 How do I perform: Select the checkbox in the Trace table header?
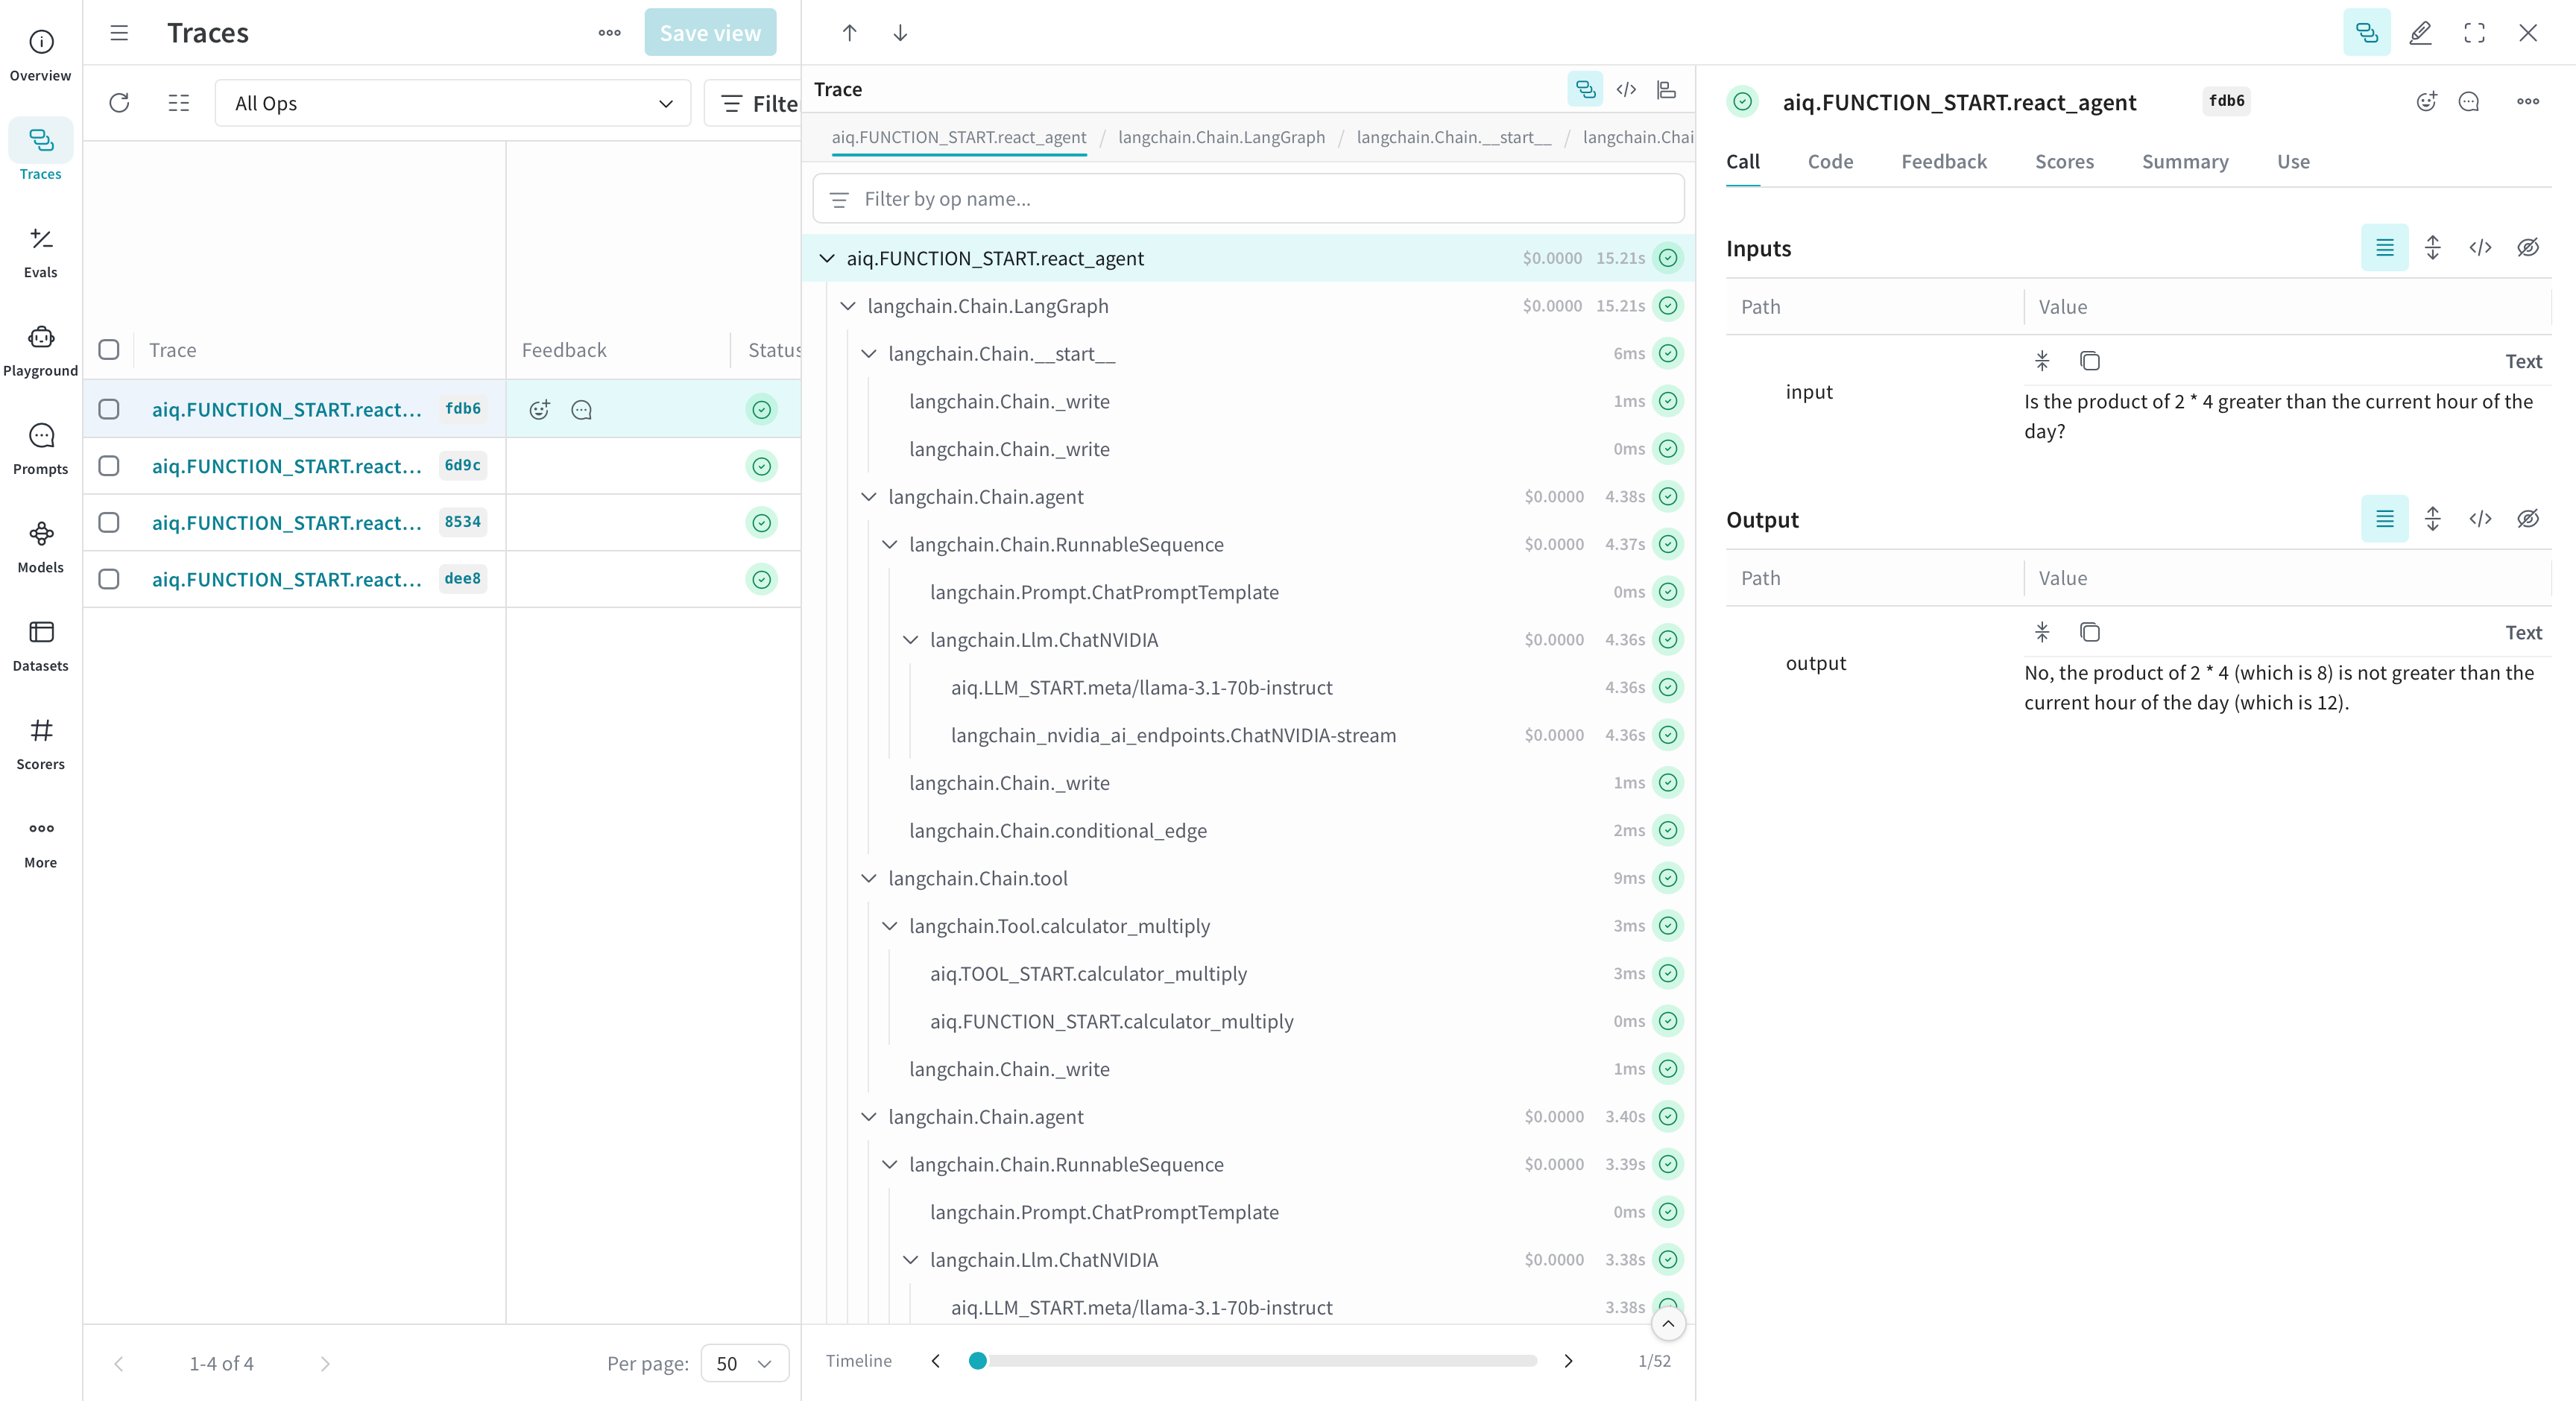tap(108, 349)
